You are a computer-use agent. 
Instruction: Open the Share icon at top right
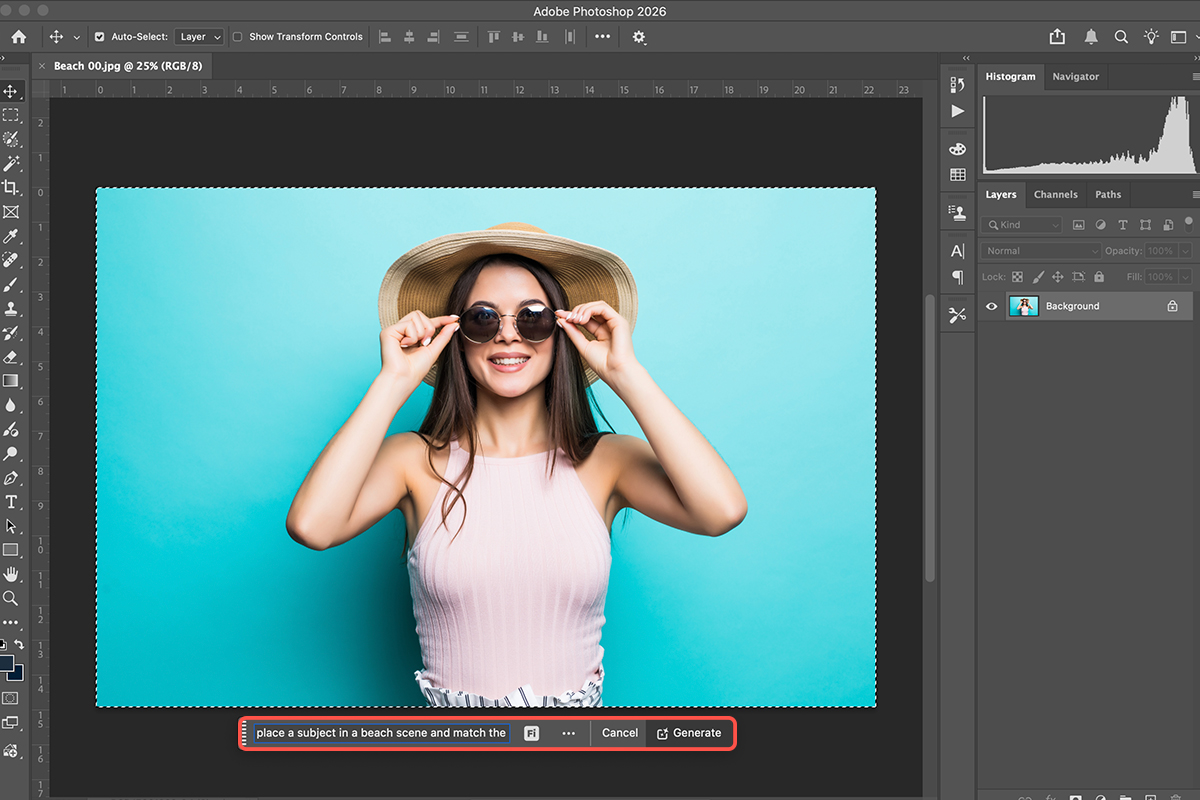1057,37
